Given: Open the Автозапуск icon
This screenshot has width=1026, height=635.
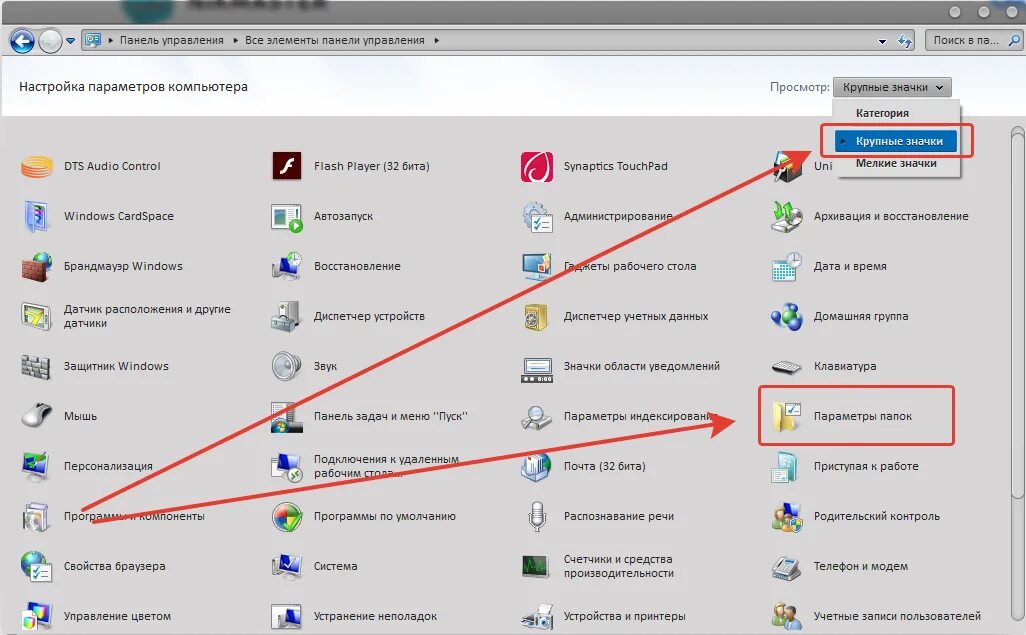Looking at the screenshot, I should click(x=287, y=217).
